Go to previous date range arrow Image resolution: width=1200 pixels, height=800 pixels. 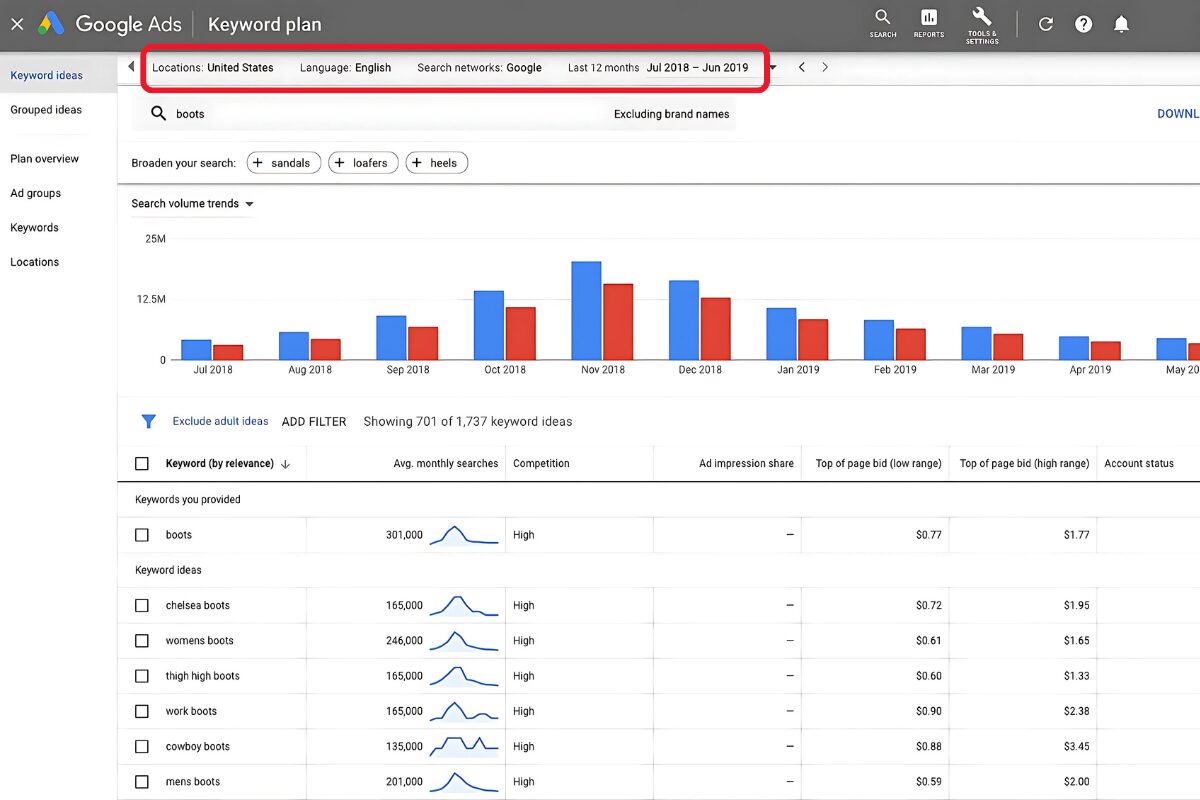point(801,67)
